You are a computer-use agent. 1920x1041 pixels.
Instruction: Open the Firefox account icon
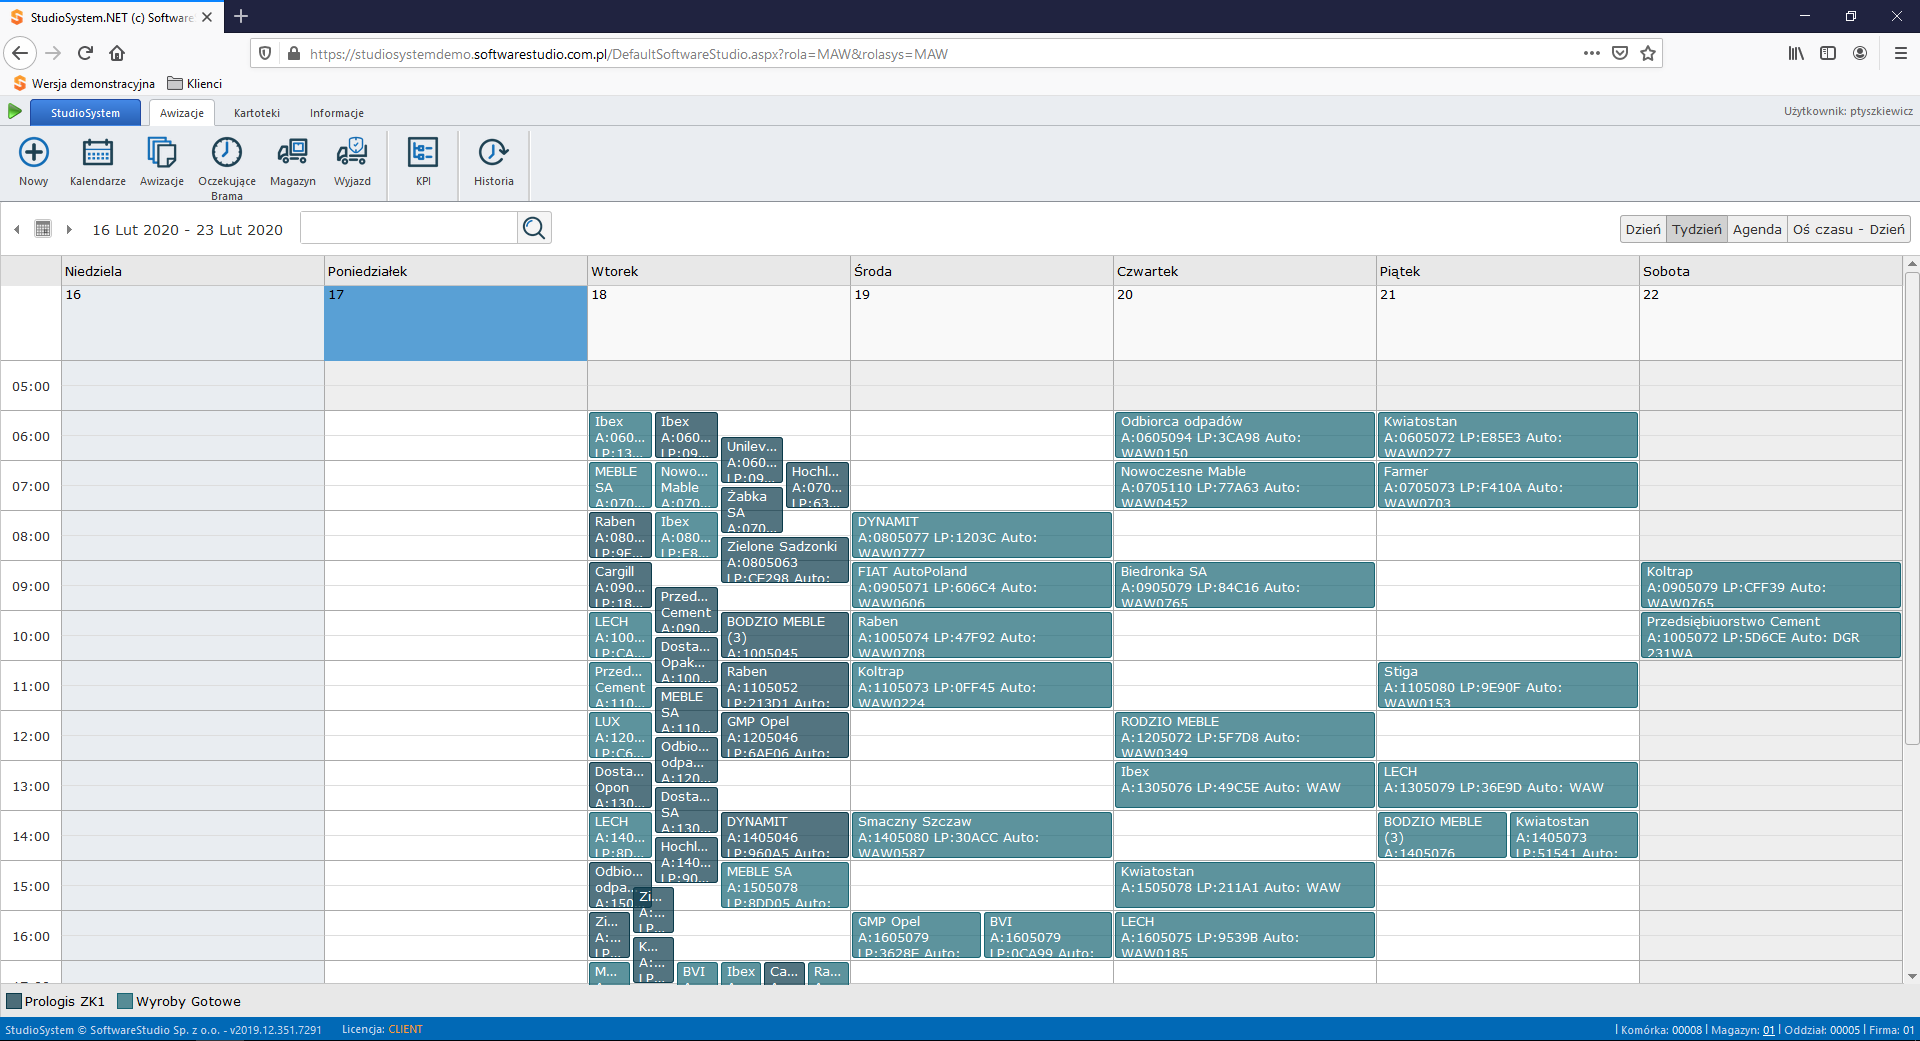coord(1860,53)
